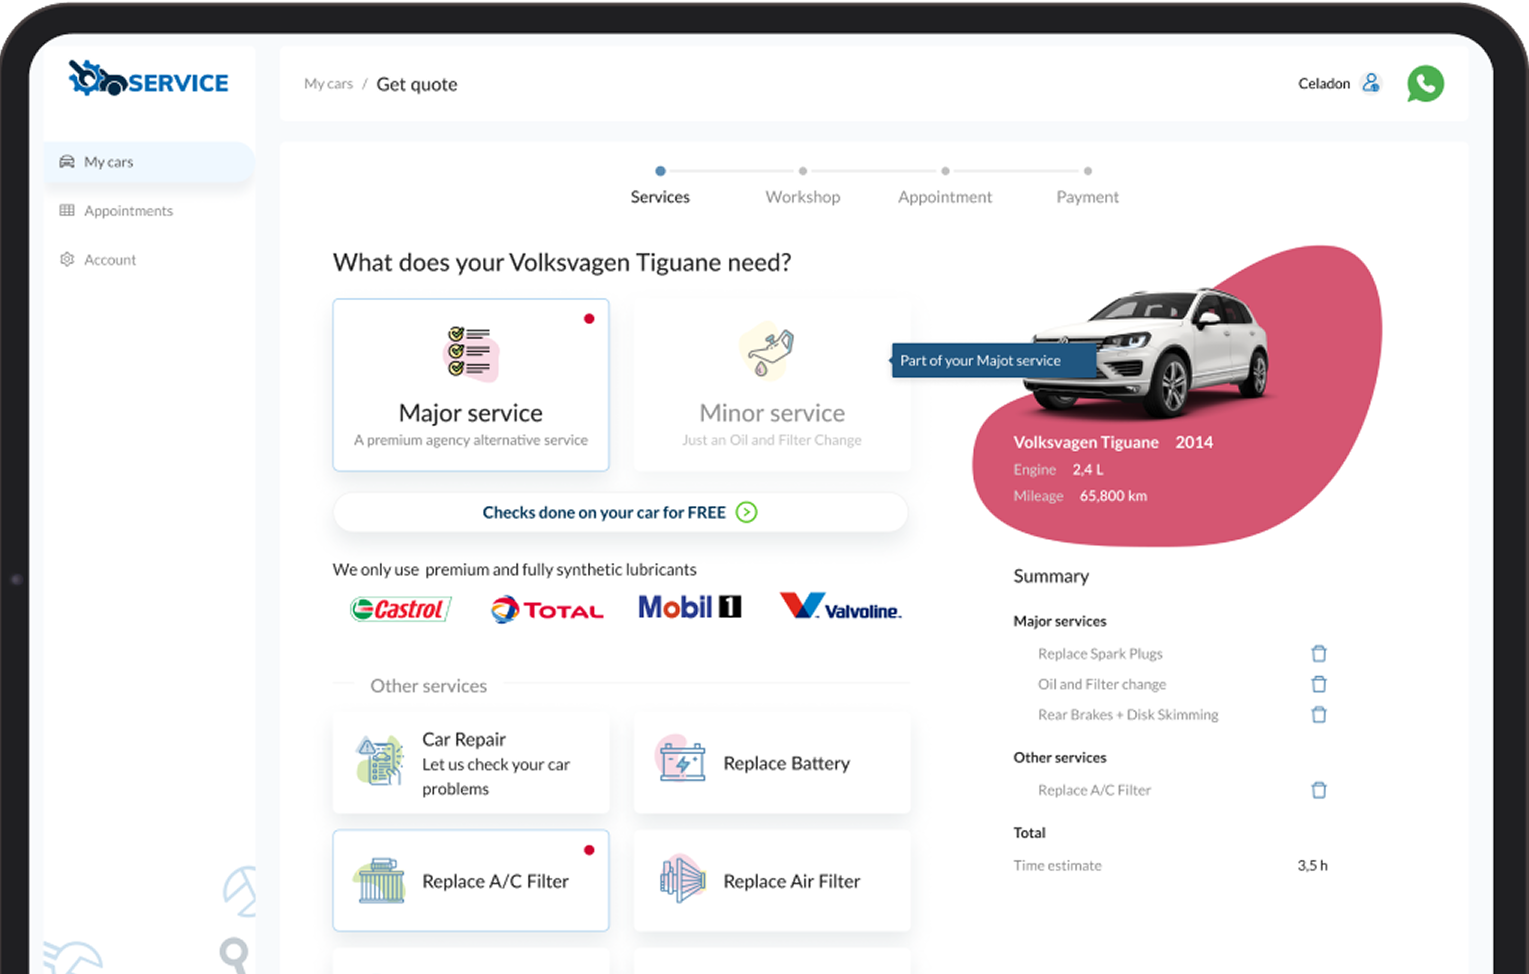The height and width of the screenshot is (974, 1529).
Task: Select the Major service card
Action: coord(471,385)
